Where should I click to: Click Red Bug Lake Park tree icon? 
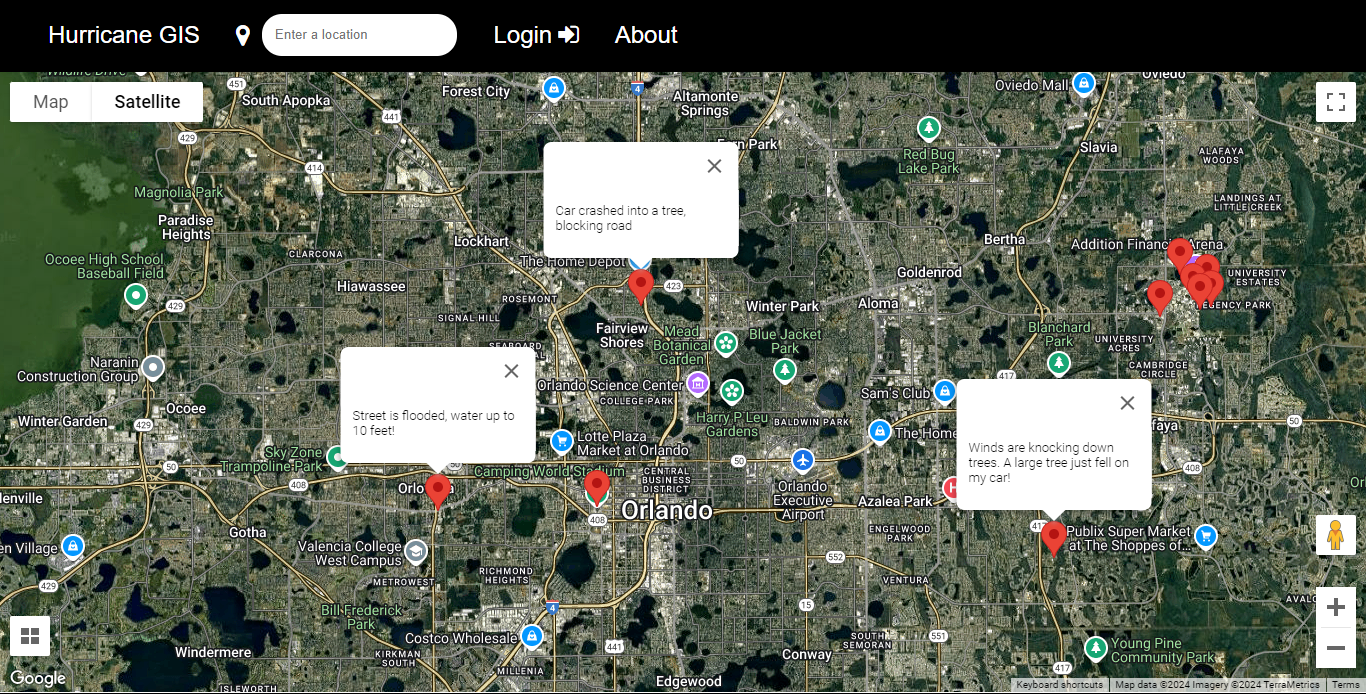tap(929, 129)
